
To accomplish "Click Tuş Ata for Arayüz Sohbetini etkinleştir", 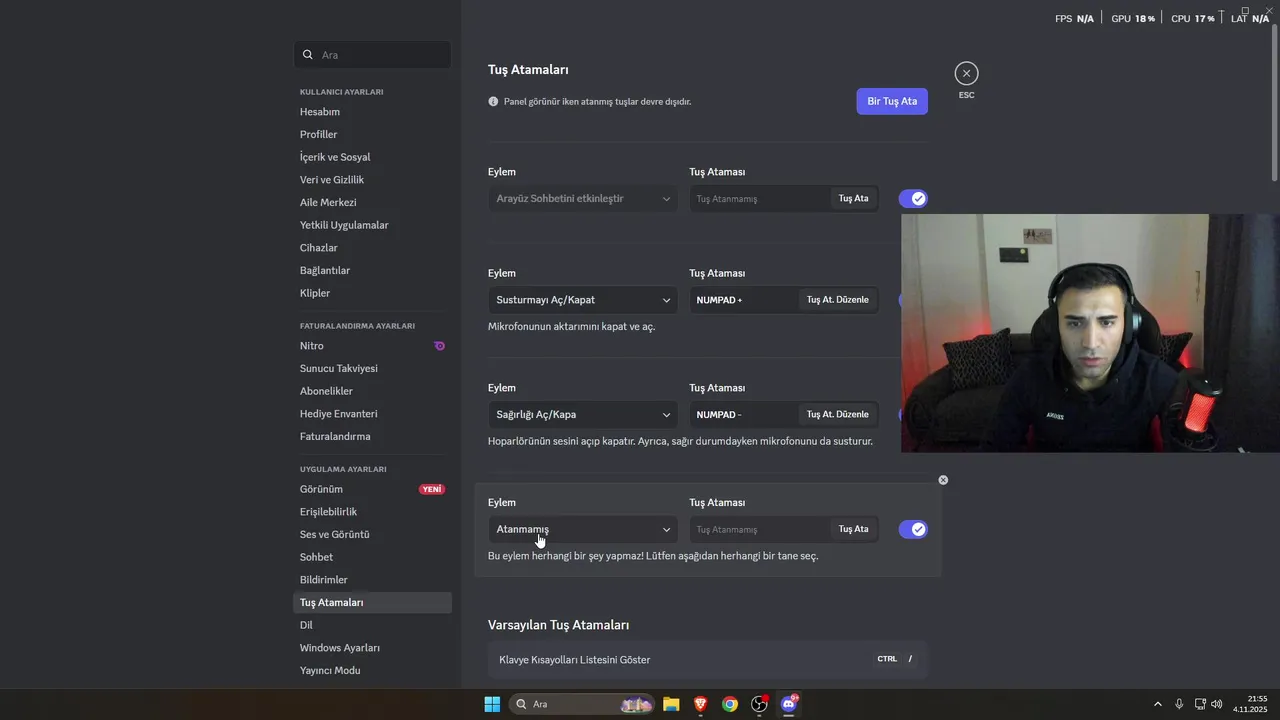I will tap(853, 198).
